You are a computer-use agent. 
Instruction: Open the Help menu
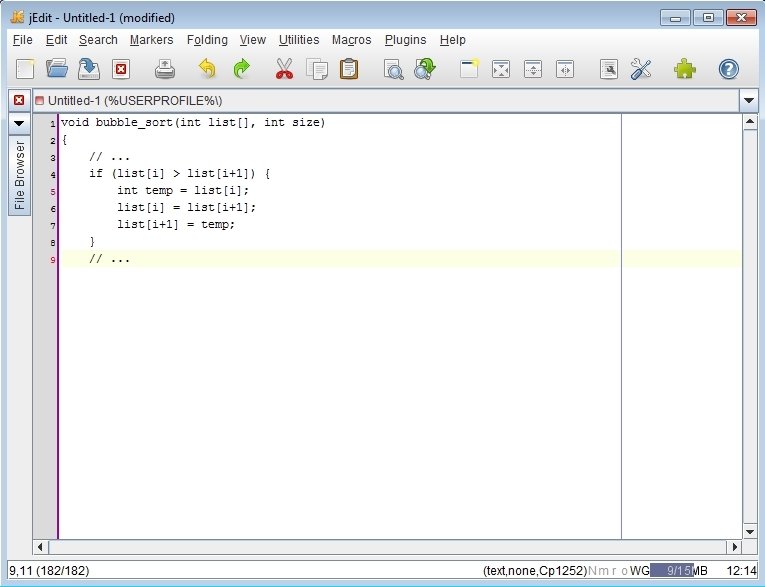[x=452, y=40]
